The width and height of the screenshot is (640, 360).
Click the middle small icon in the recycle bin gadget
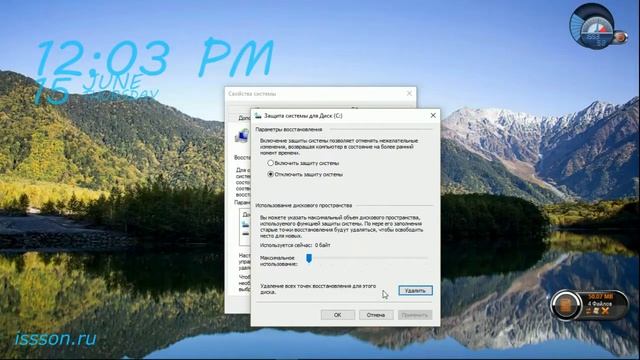[596, 311]
